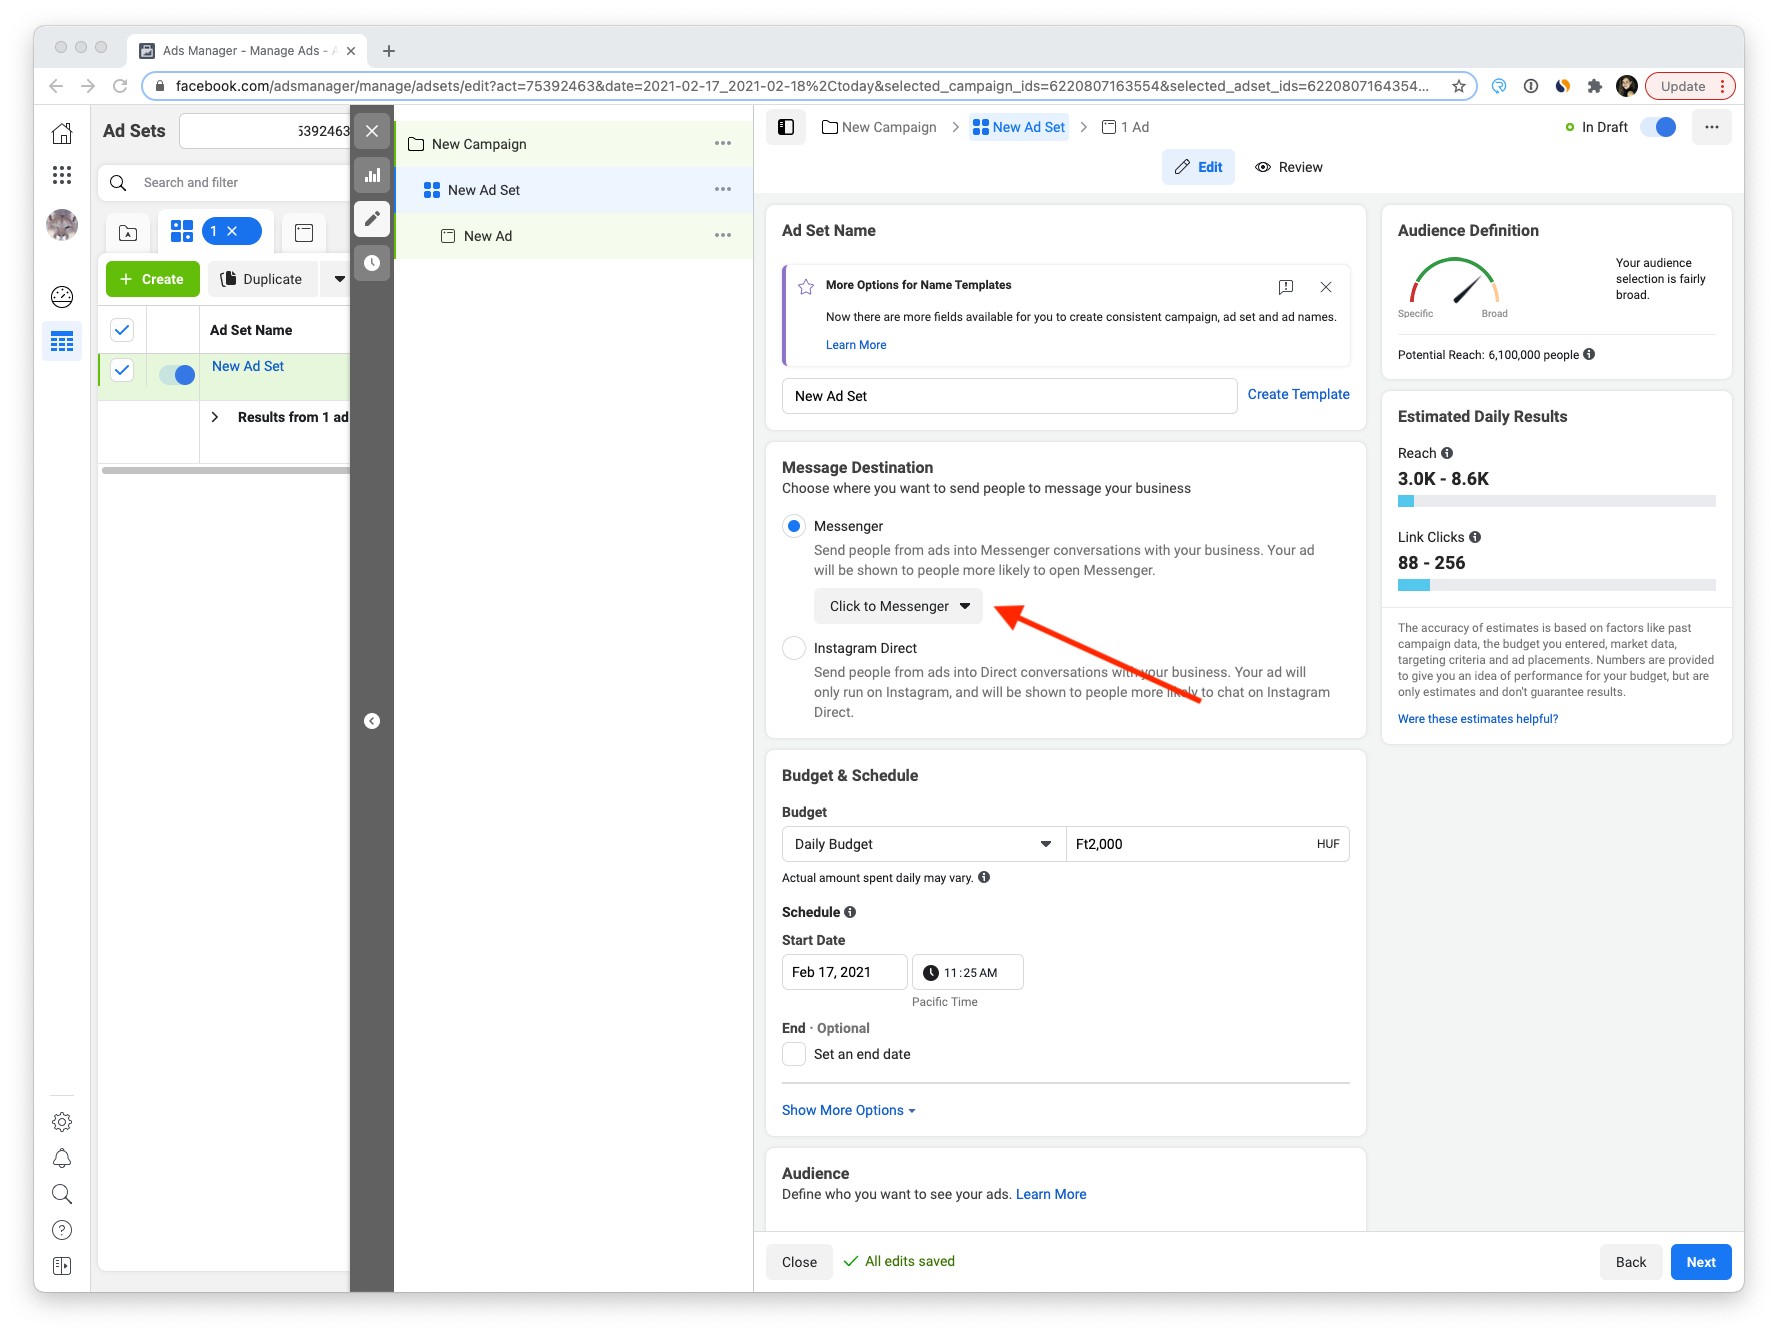Viewport: 1778px width, 1334px height.
Task: Select the Messenger radio button
Action: (x=794, y=526)
